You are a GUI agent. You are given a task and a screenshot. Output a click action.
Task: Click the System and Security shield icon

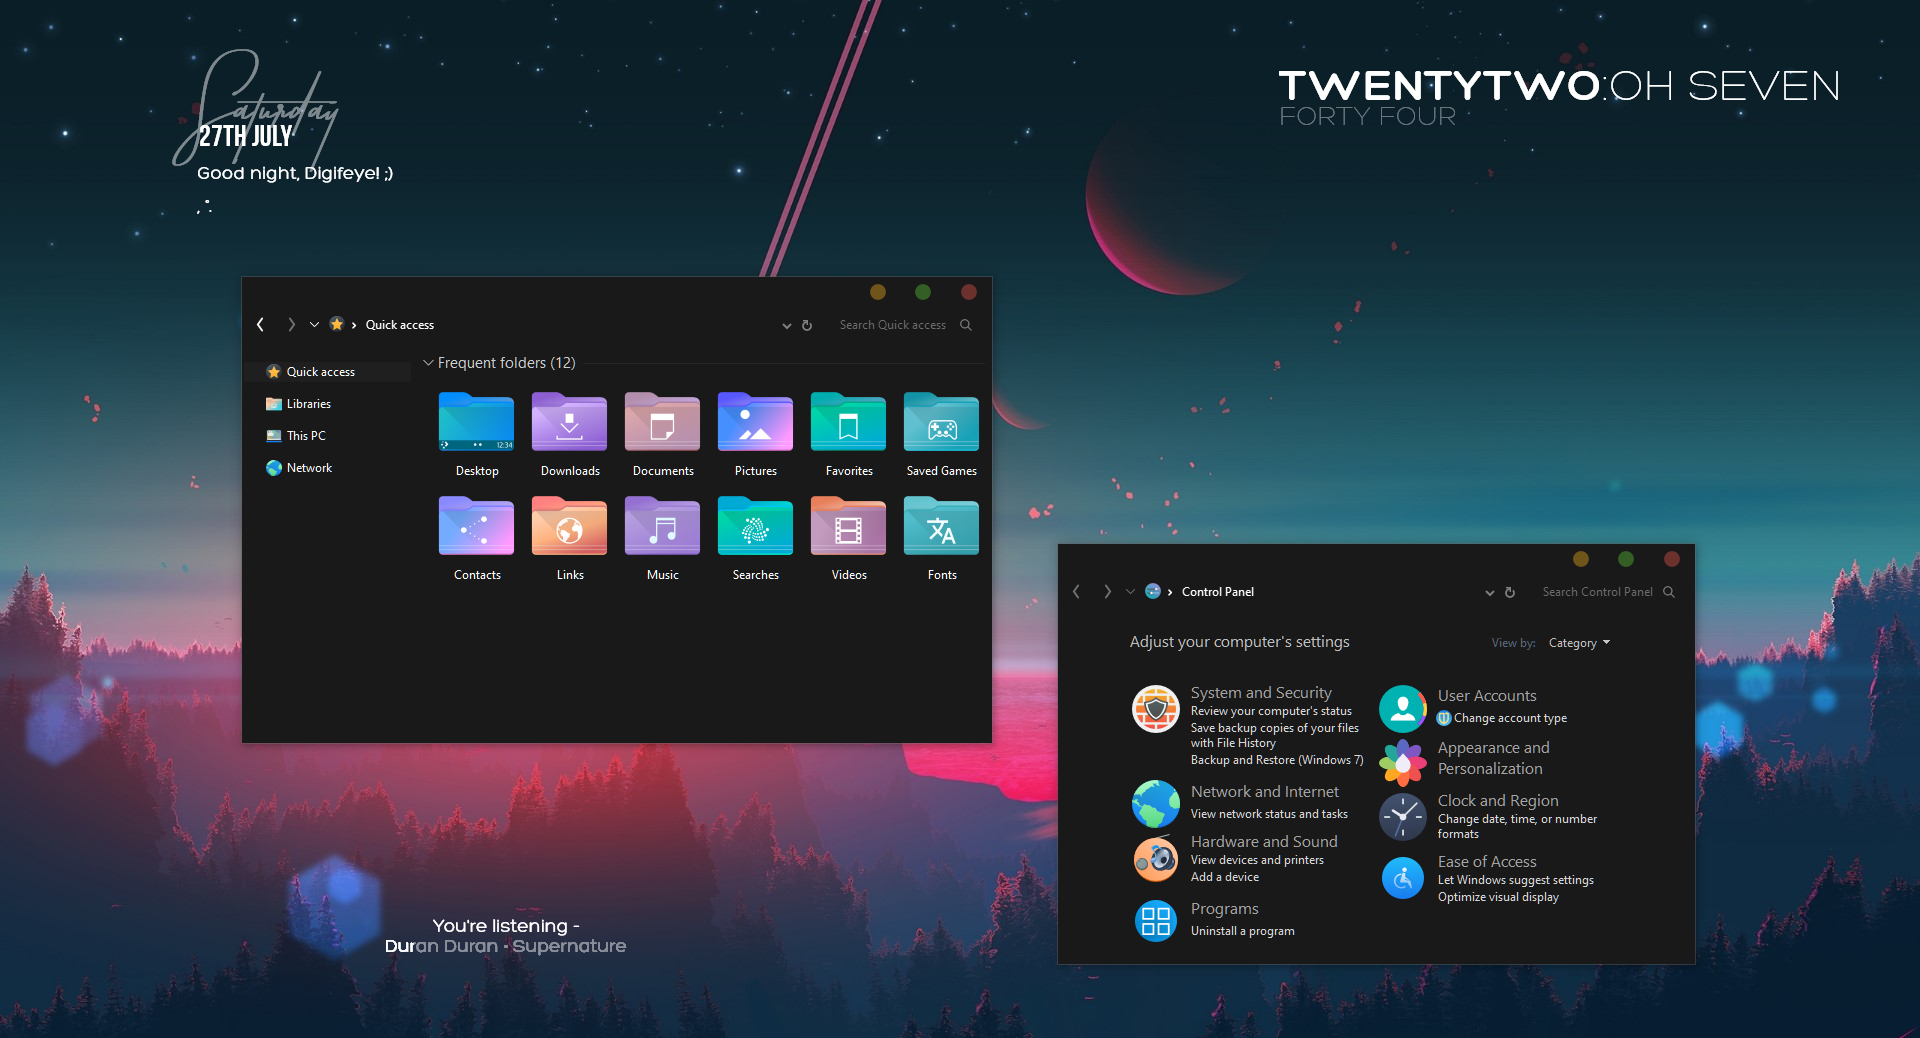(x=1155, y=710)
